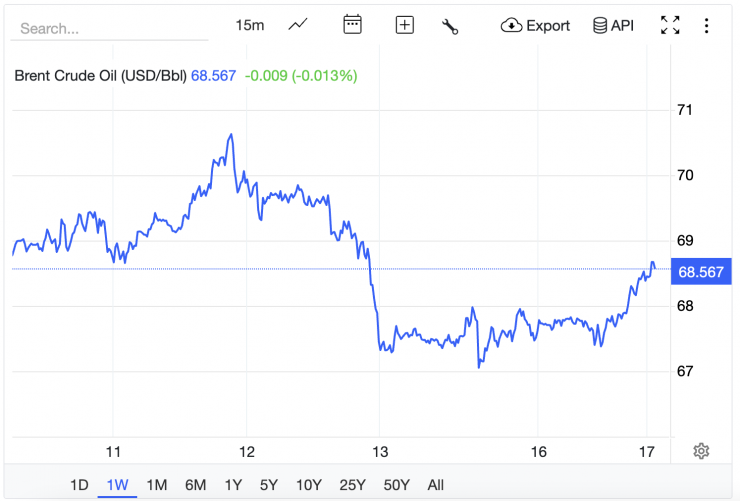Show All available history
740x501 pixels.
click(x=436, y=485)
